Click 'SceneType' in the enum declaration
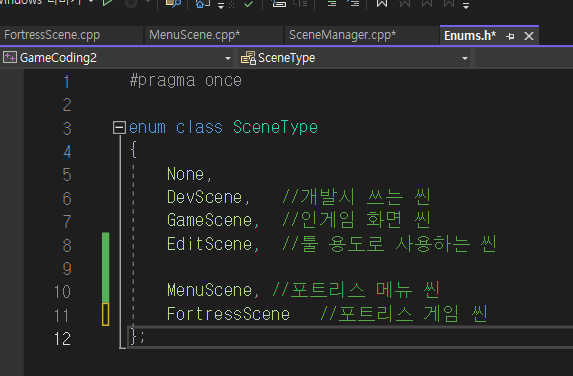The width and height of the screenshot is (573, 376). click(x=275, y=128)
